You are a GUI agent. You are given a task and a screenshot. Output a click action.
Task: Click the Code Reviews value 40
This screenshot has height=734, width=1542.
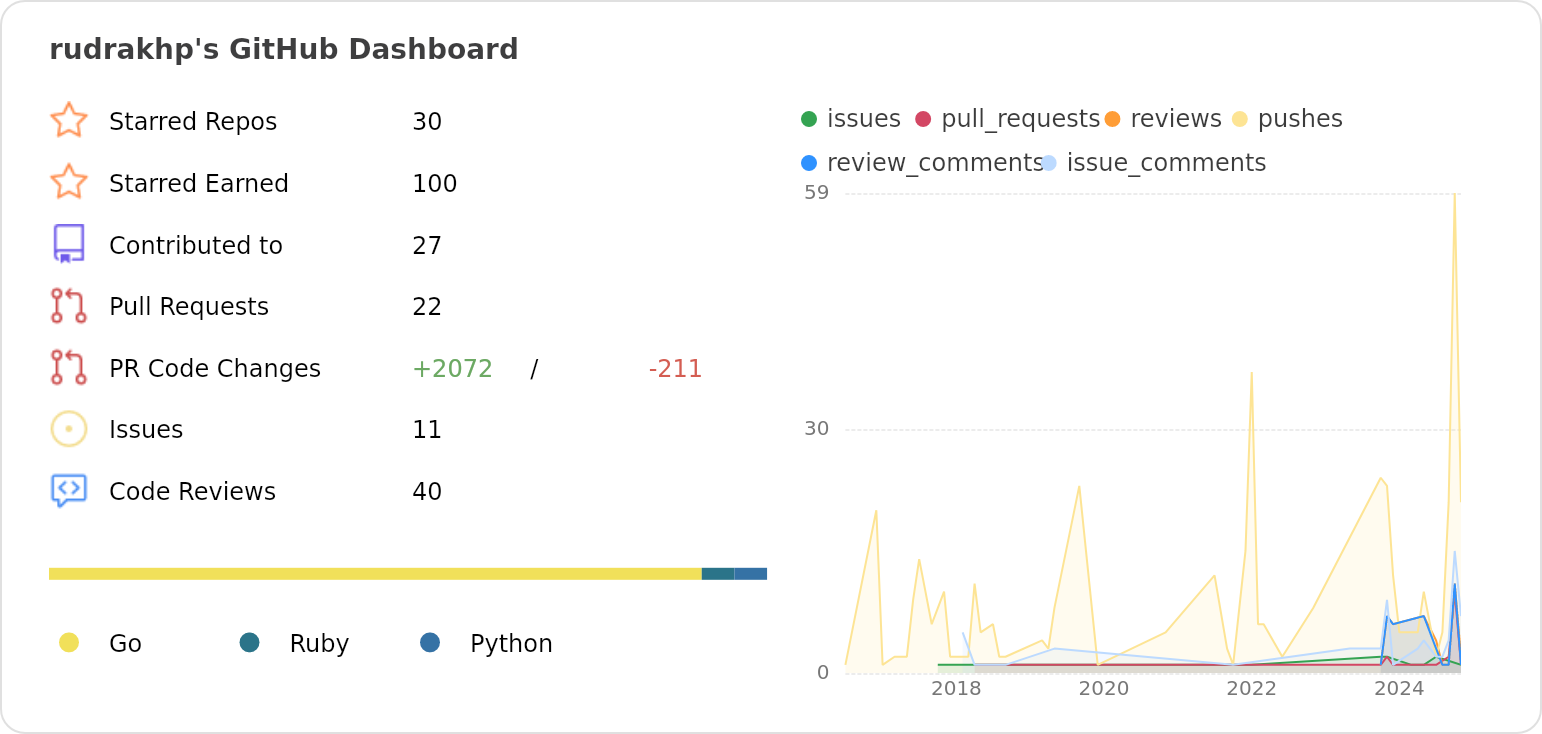pos(427,492)
